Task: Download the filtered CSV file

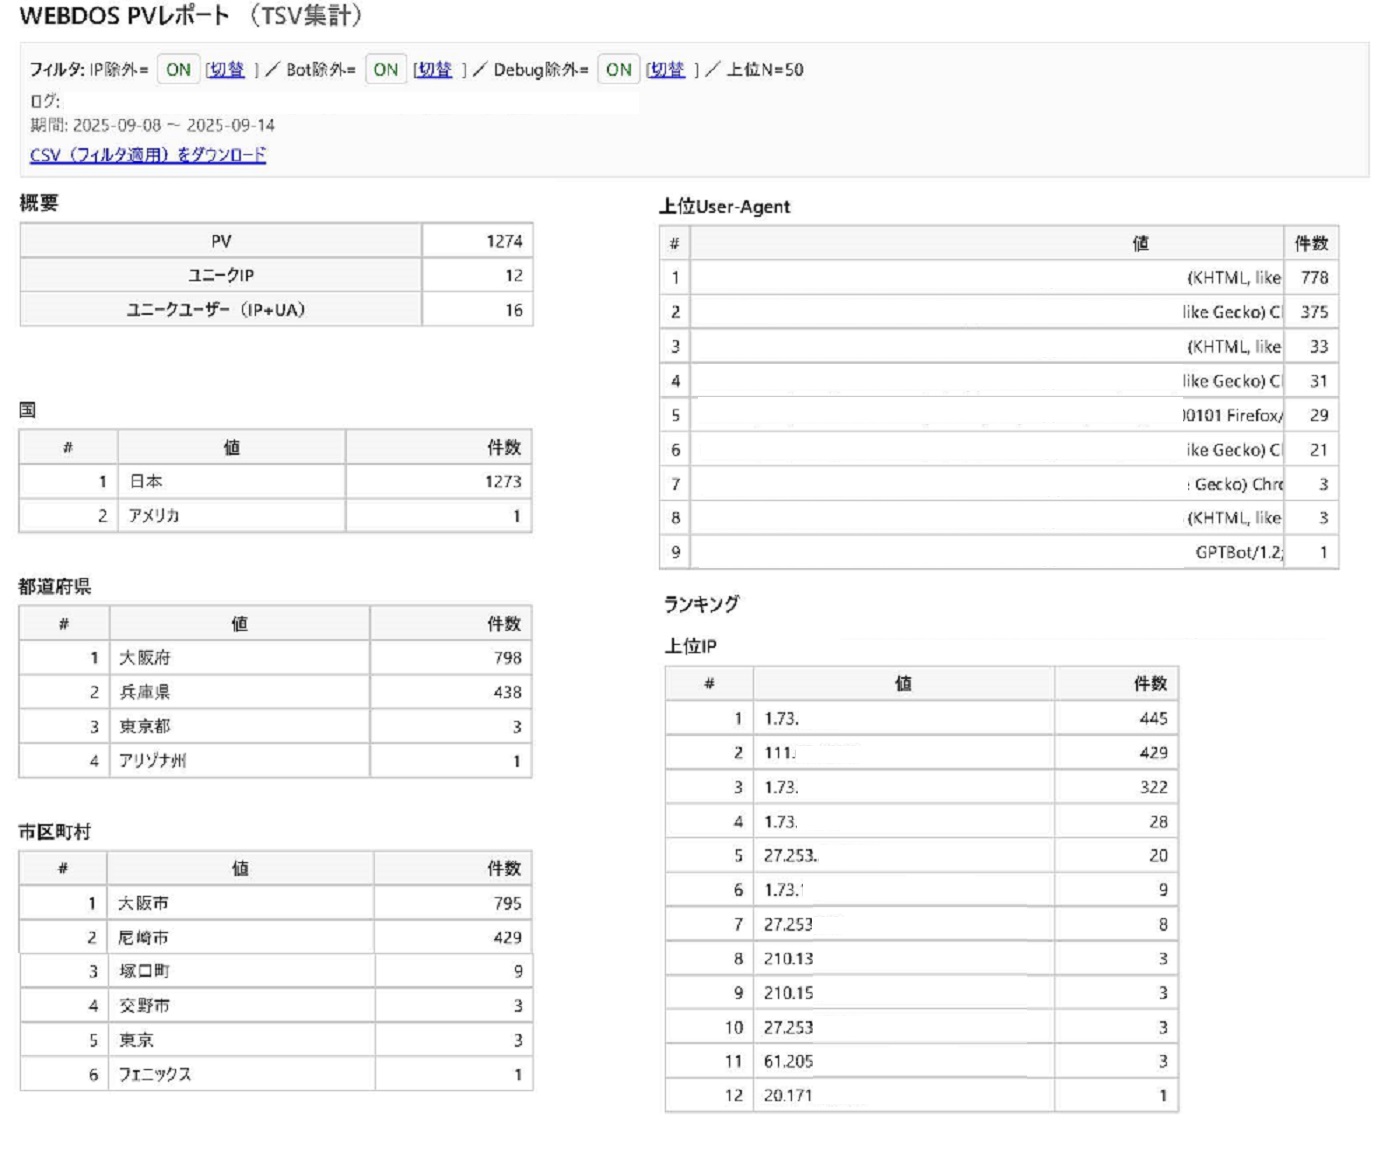Action: (x=148, y=155)
